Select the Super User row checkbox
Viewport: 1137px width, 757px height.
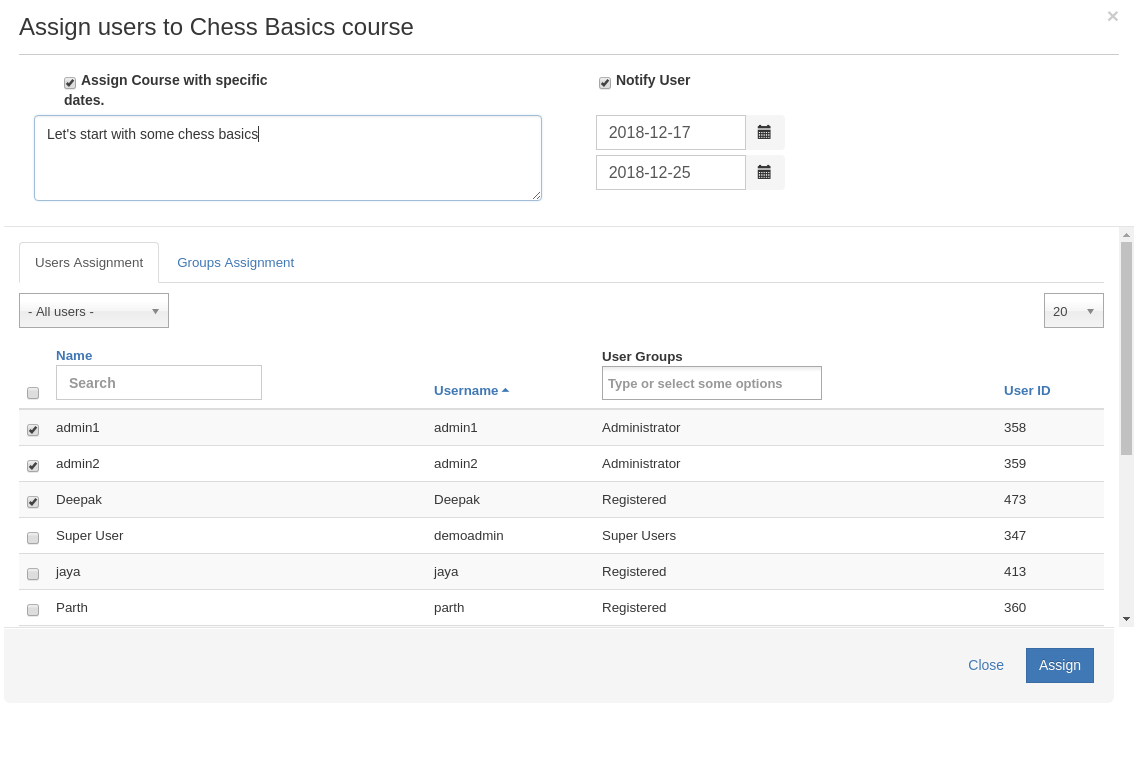tap(33, 538)
